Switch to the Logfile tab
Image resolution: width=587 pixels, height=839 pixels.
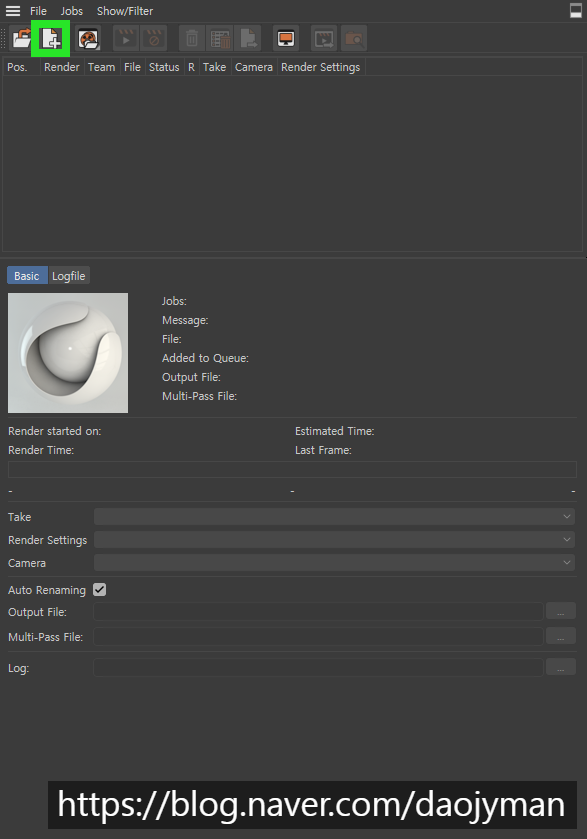[68, 276]
